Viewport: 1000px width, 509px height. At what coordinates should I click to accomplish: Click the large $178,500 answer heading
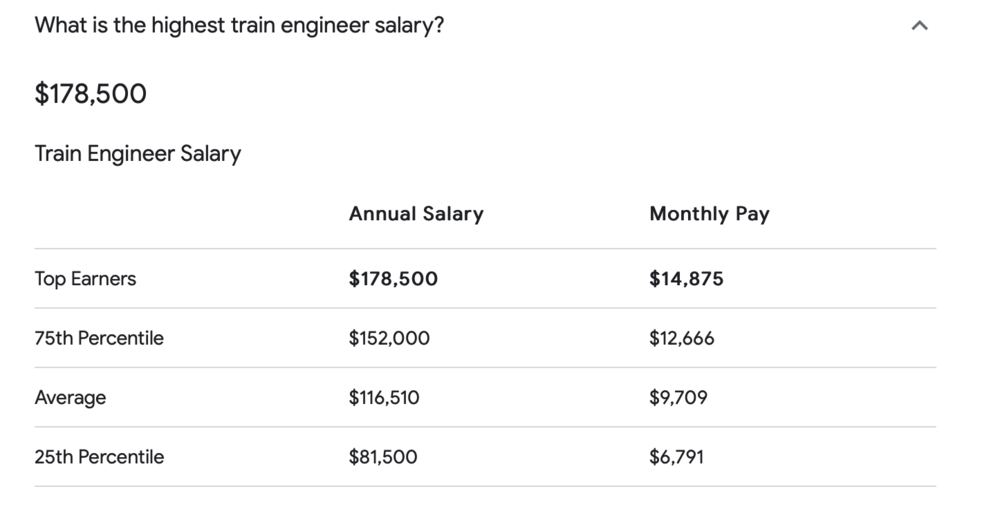[x=91, y=94]
